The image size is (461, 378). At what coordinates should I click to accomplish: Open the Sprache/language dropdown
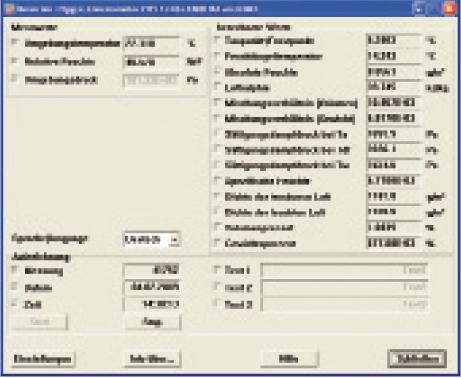pos(152,239)
